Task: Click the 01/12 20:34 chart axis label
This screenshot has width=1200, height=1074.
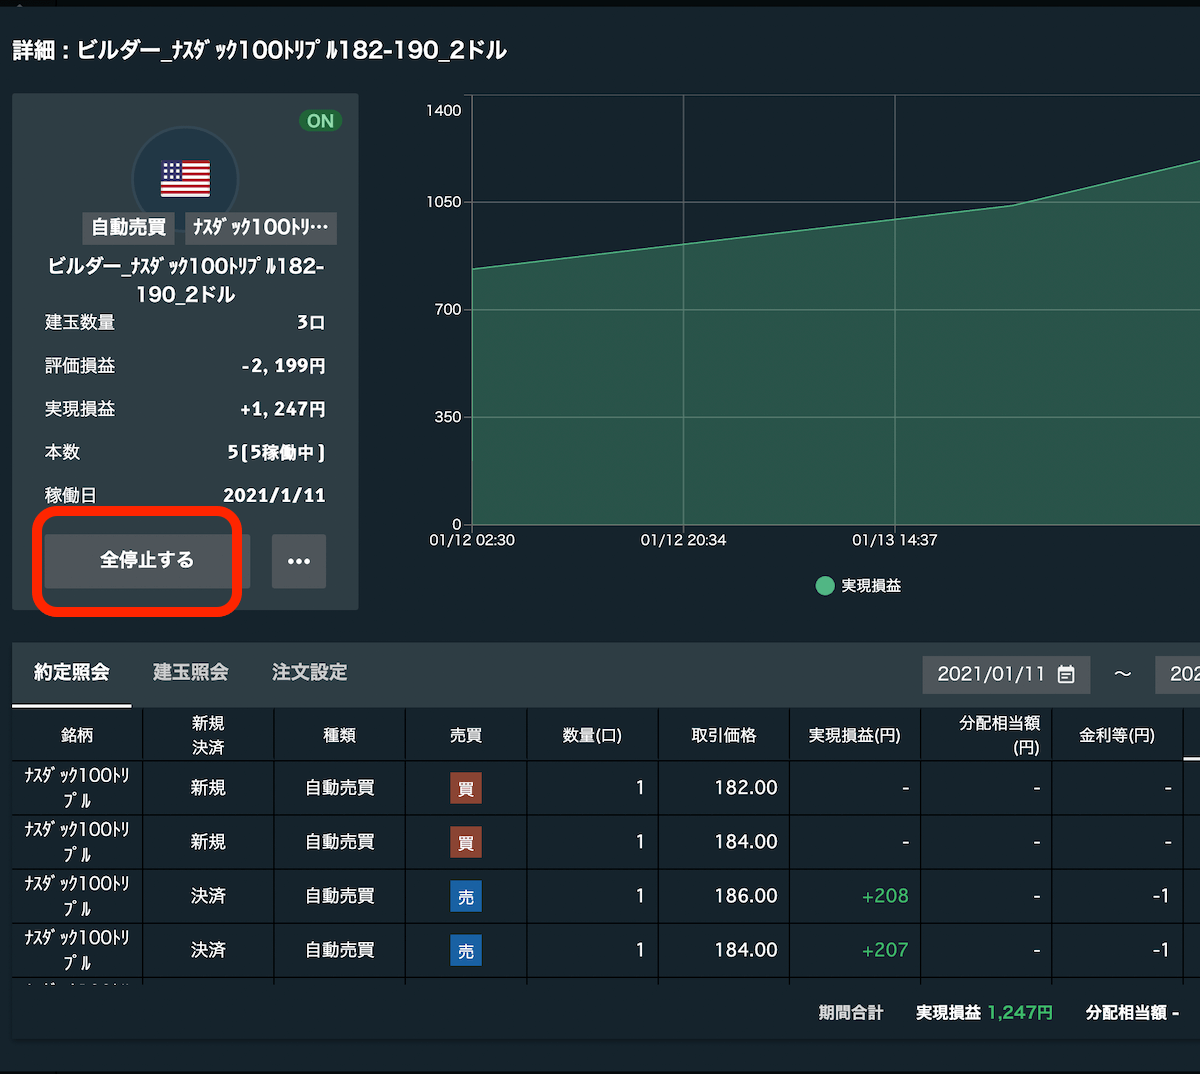Action: 683,540
